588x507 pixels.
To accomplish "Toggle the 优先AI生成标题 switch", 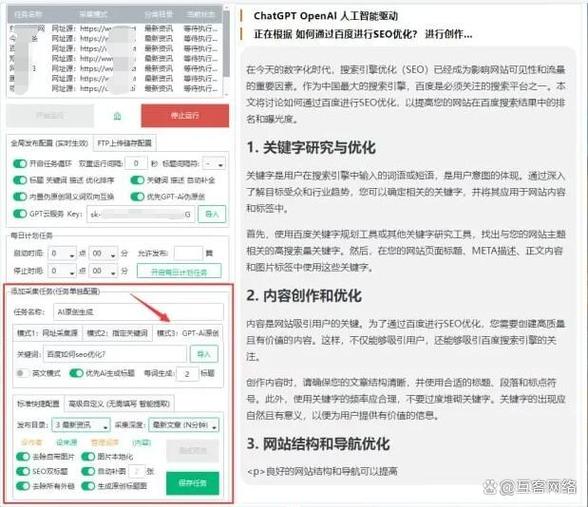I will [x=76, y=373].
